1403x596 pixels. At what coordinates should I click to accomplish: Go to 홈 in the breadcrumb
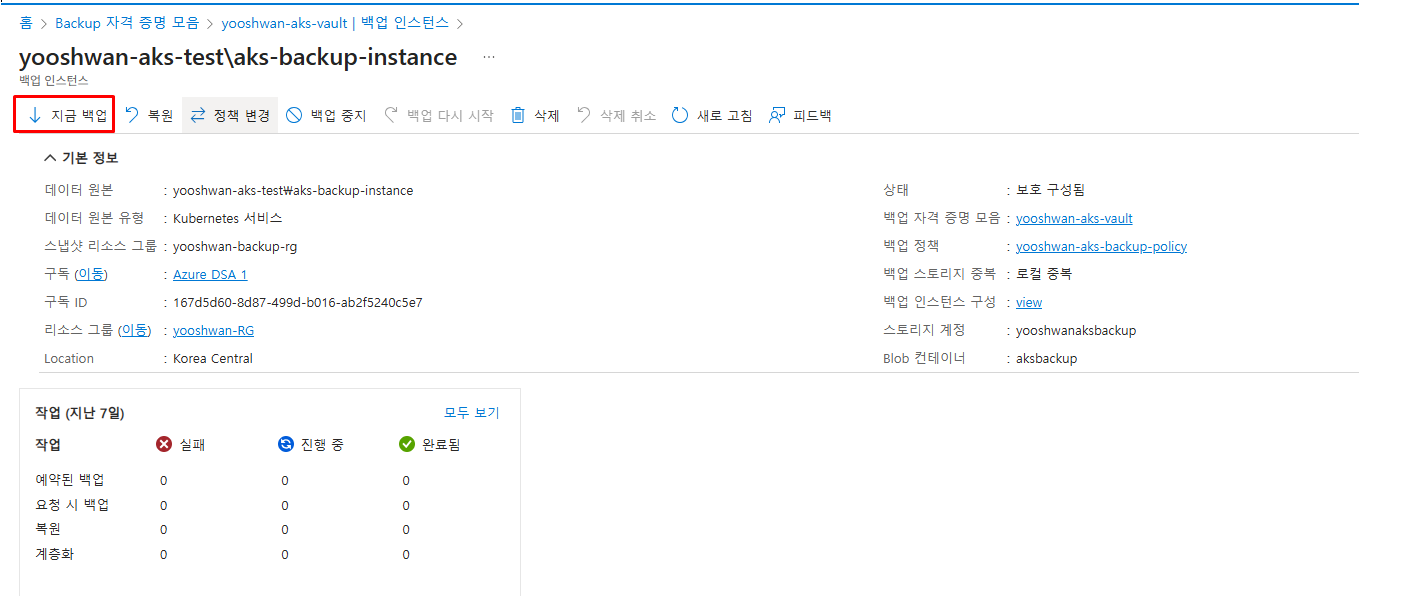pos(26,22)
